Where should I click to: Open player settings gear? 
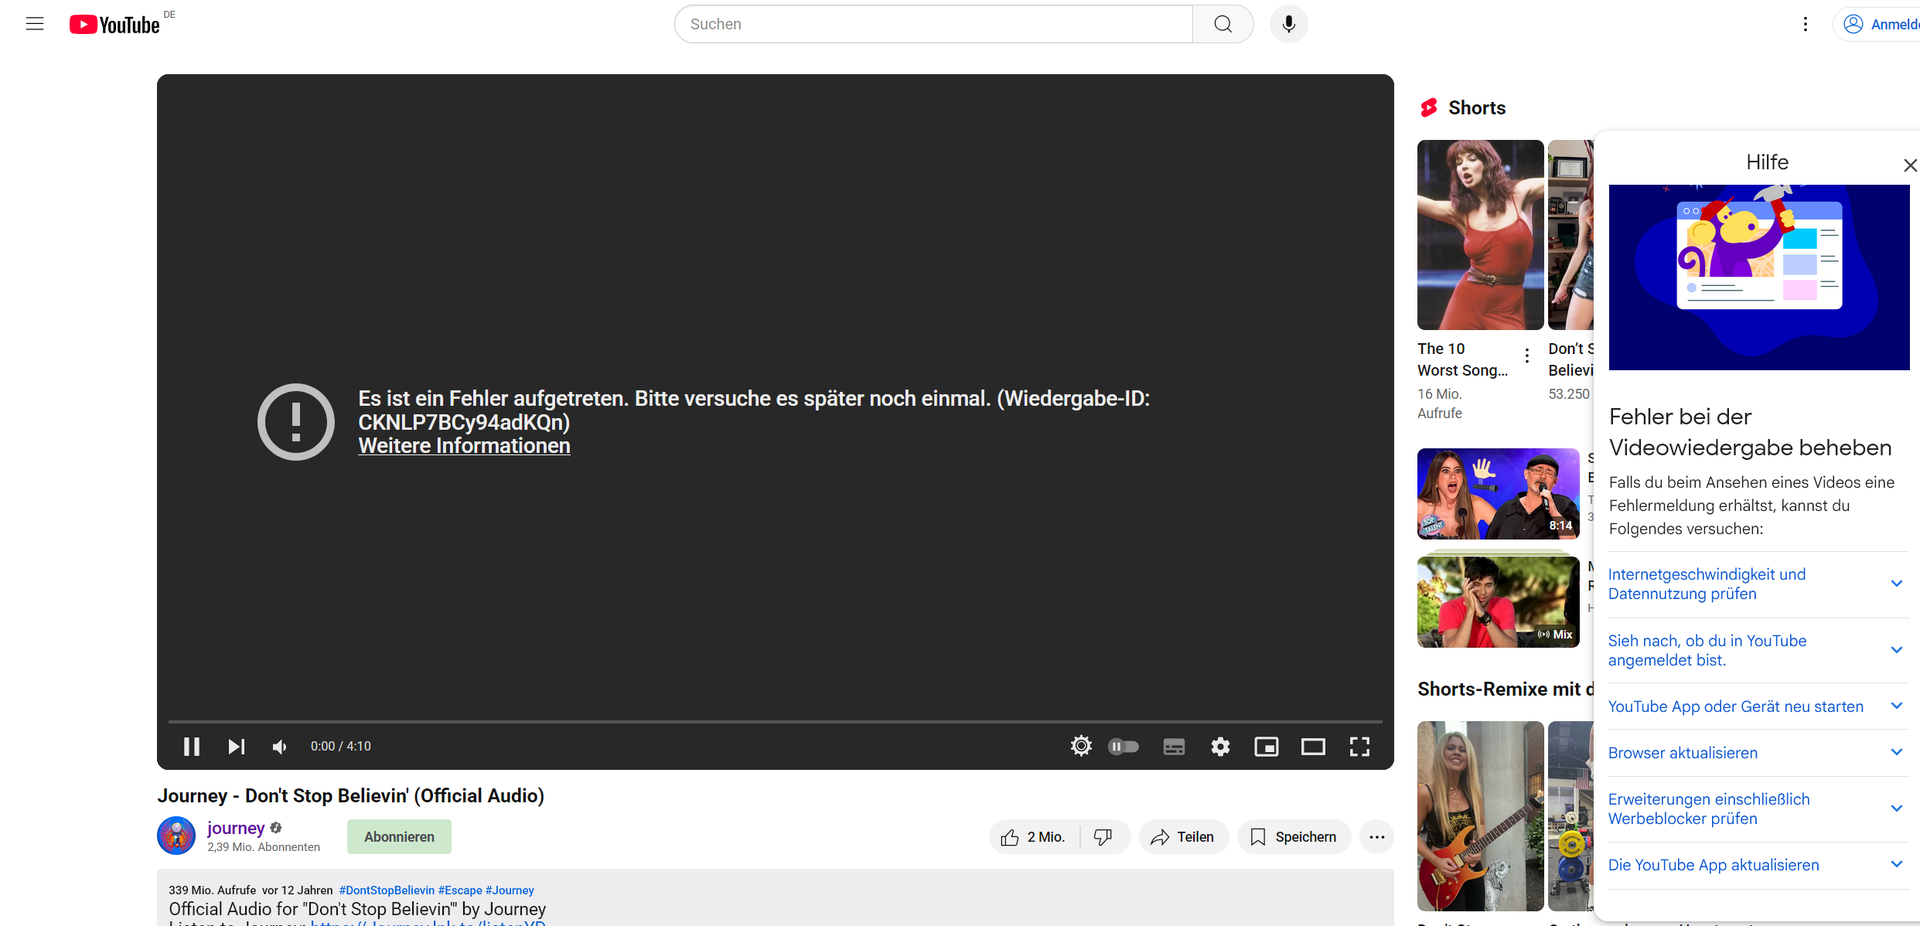click(1220, 746)
